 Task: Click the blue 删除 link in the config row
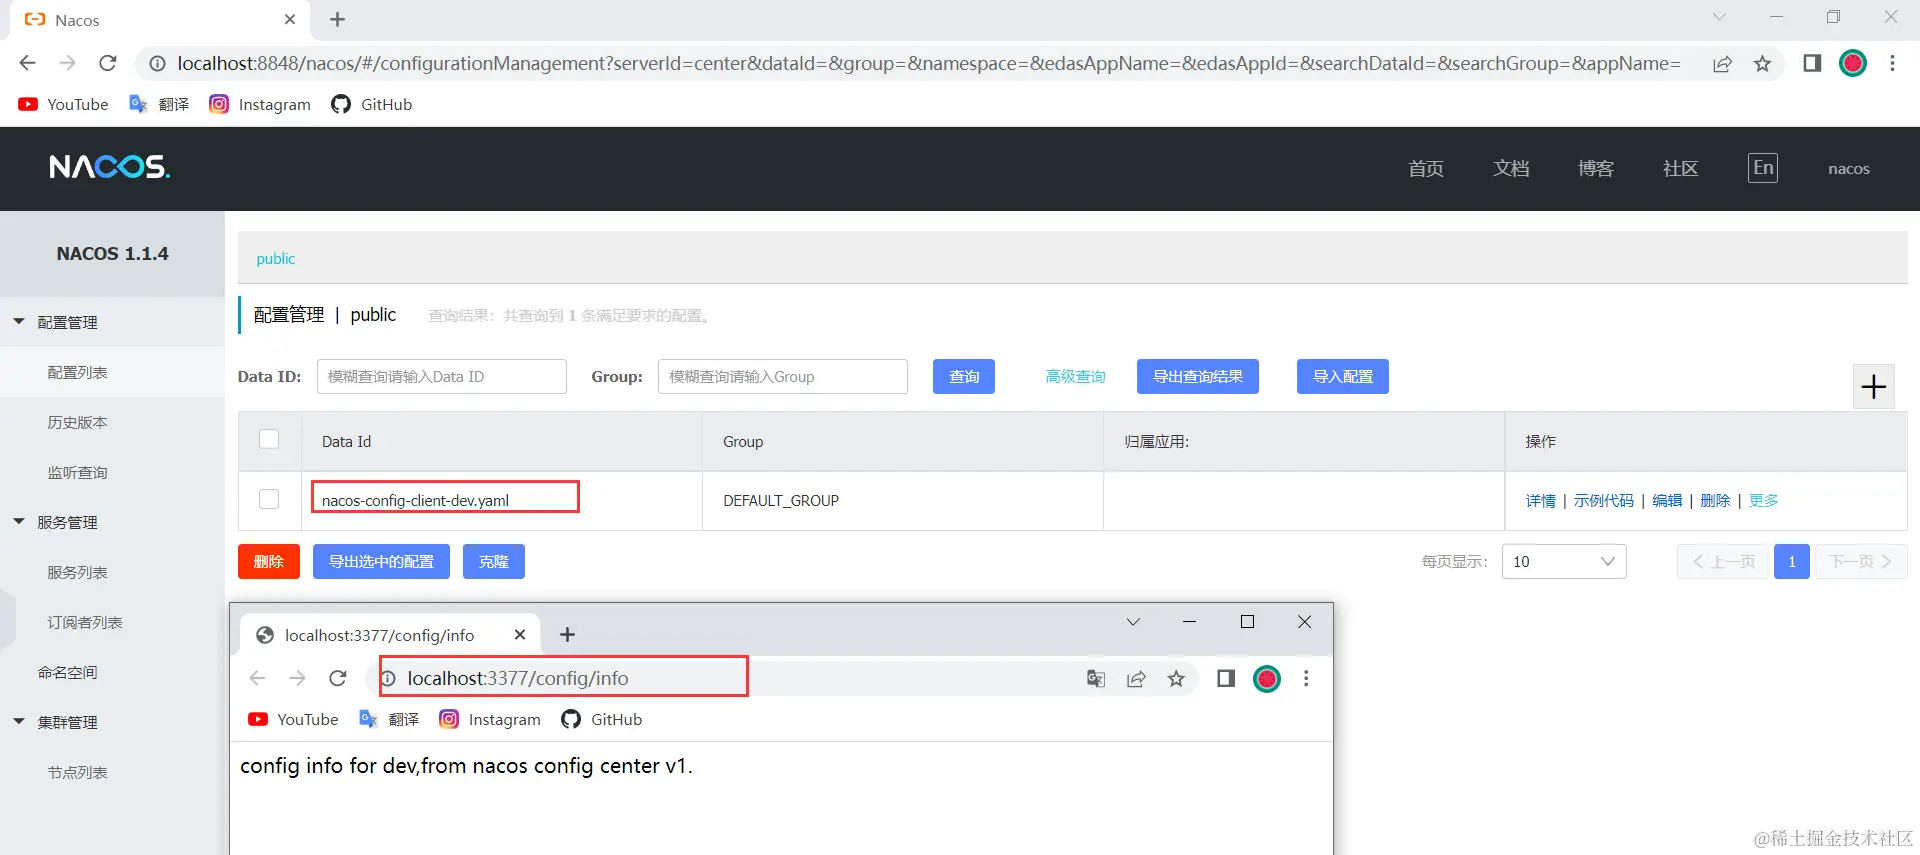(x=1715, y=501)
